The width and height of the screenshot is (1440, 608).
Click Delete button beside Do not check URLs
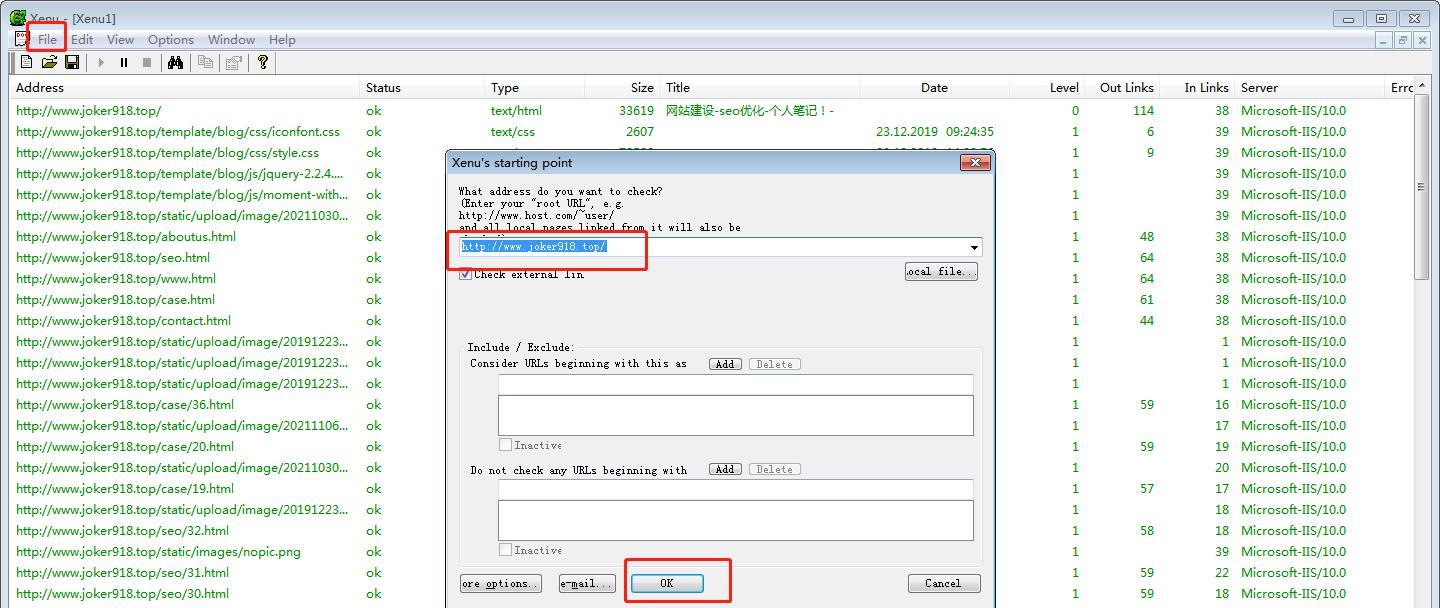(x=774, y=469)
